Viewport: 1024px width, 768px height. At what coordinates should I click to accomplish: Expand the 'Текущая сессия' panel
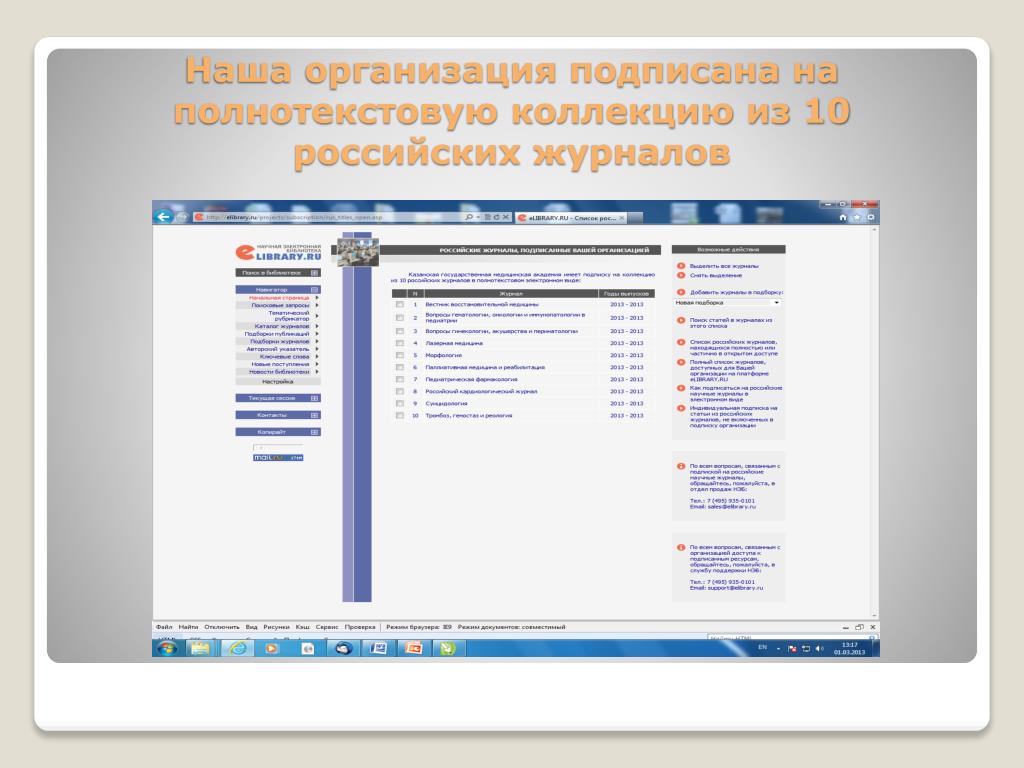314,398
